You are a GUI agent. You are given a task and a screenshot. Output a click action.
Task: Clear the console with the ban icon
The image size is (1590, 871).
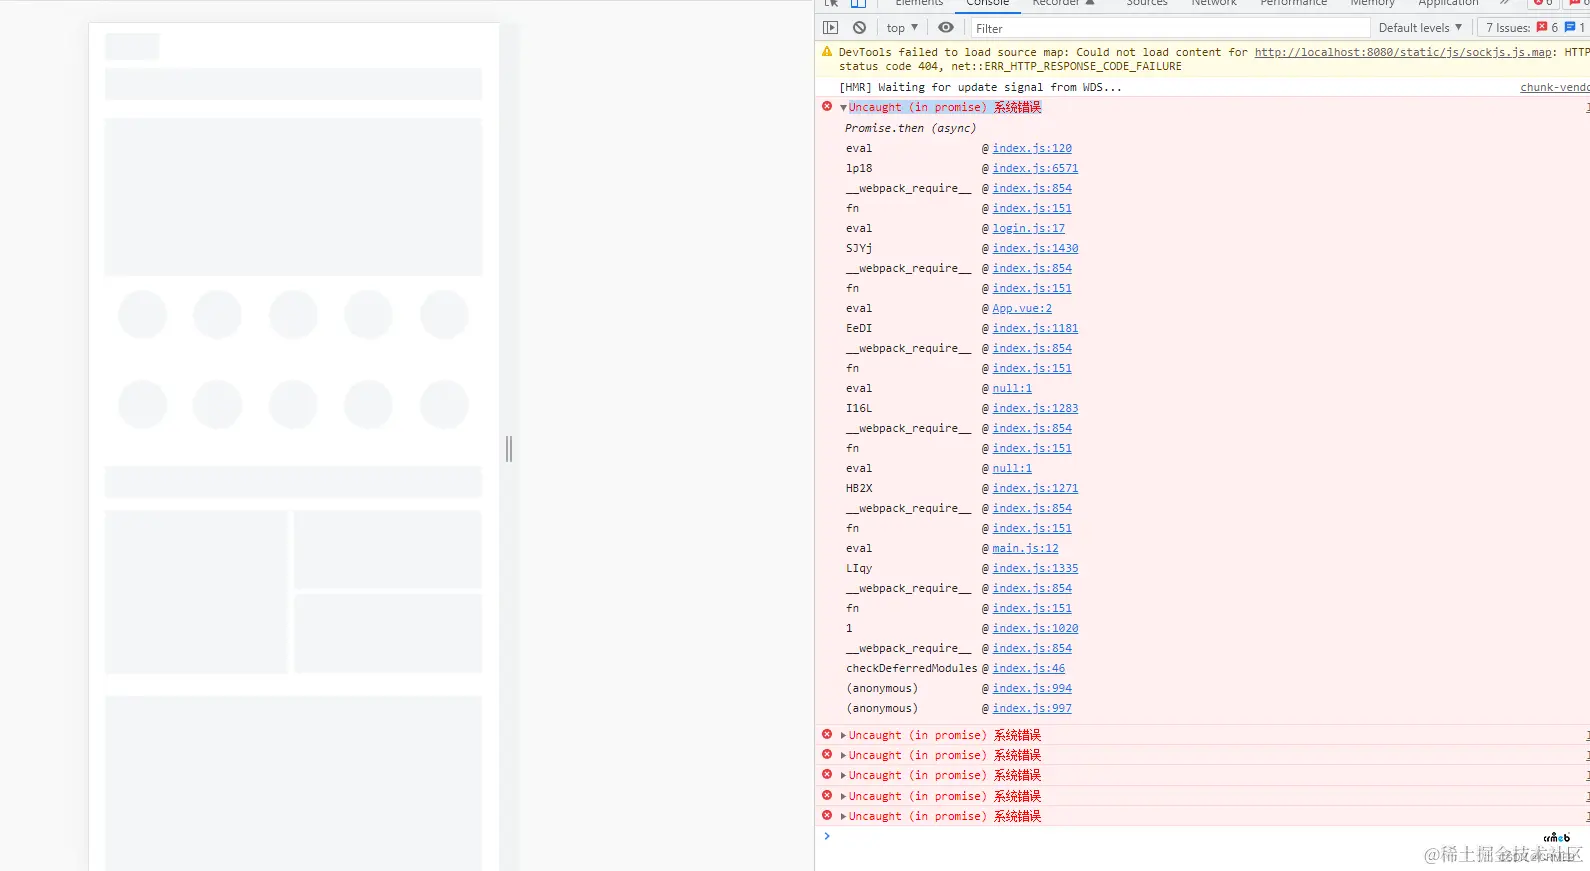(859, 28)
